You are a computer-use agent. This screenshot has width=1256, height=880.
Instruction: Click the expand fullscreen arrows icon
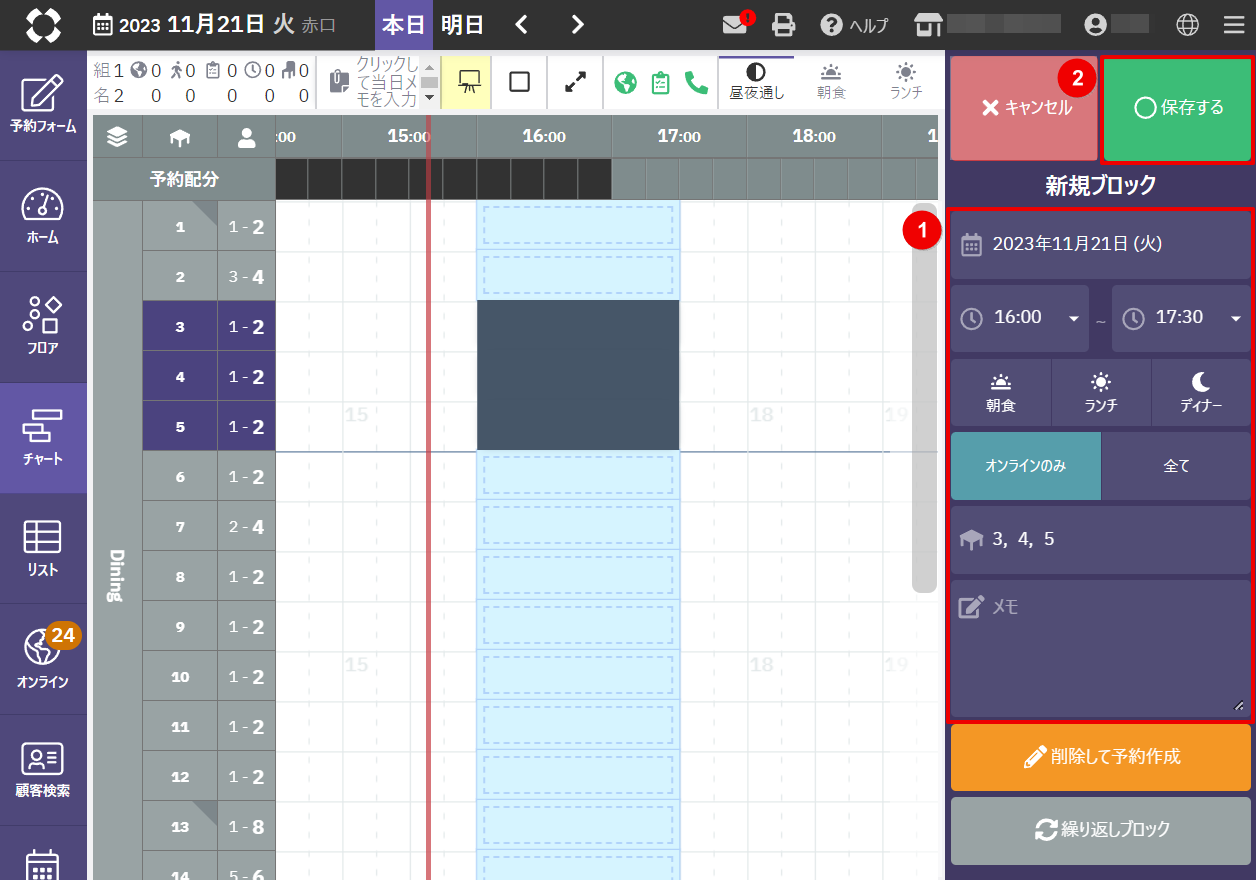click(575, 82)
